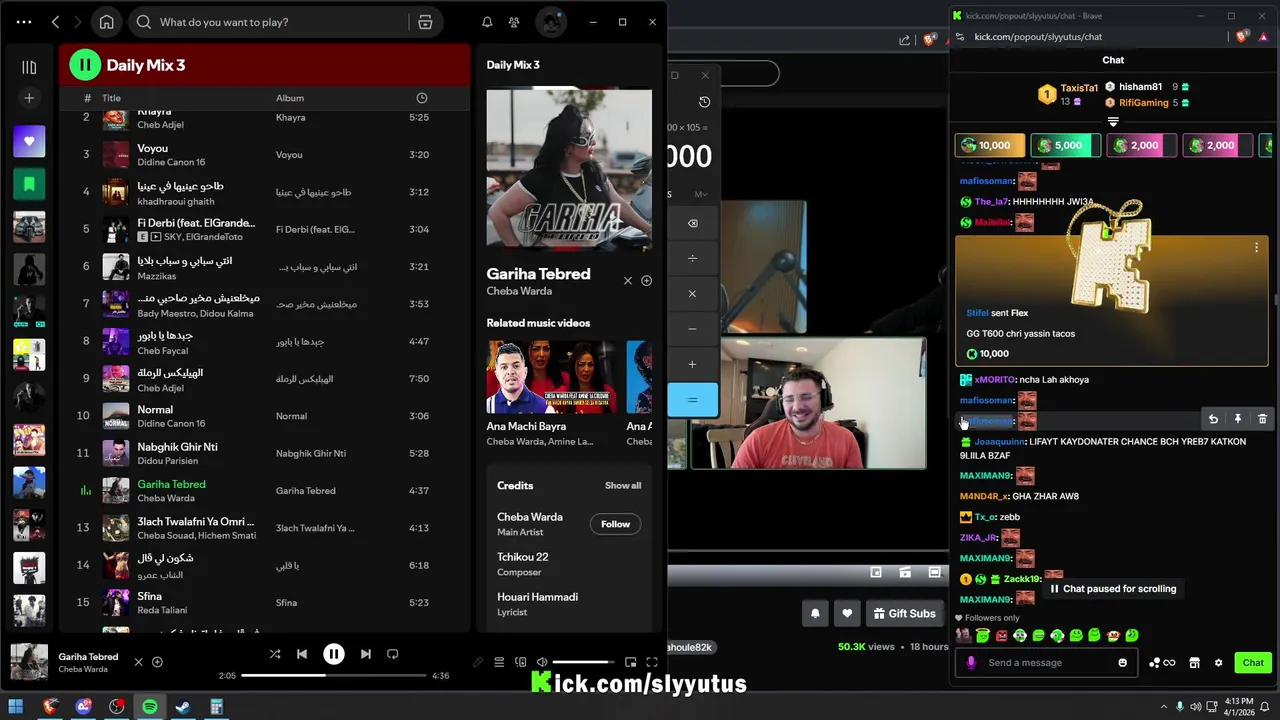The image size is (1280, 720).
Task: Add now-playing song to Liked Songs in player bar
Action: point(157,662)
